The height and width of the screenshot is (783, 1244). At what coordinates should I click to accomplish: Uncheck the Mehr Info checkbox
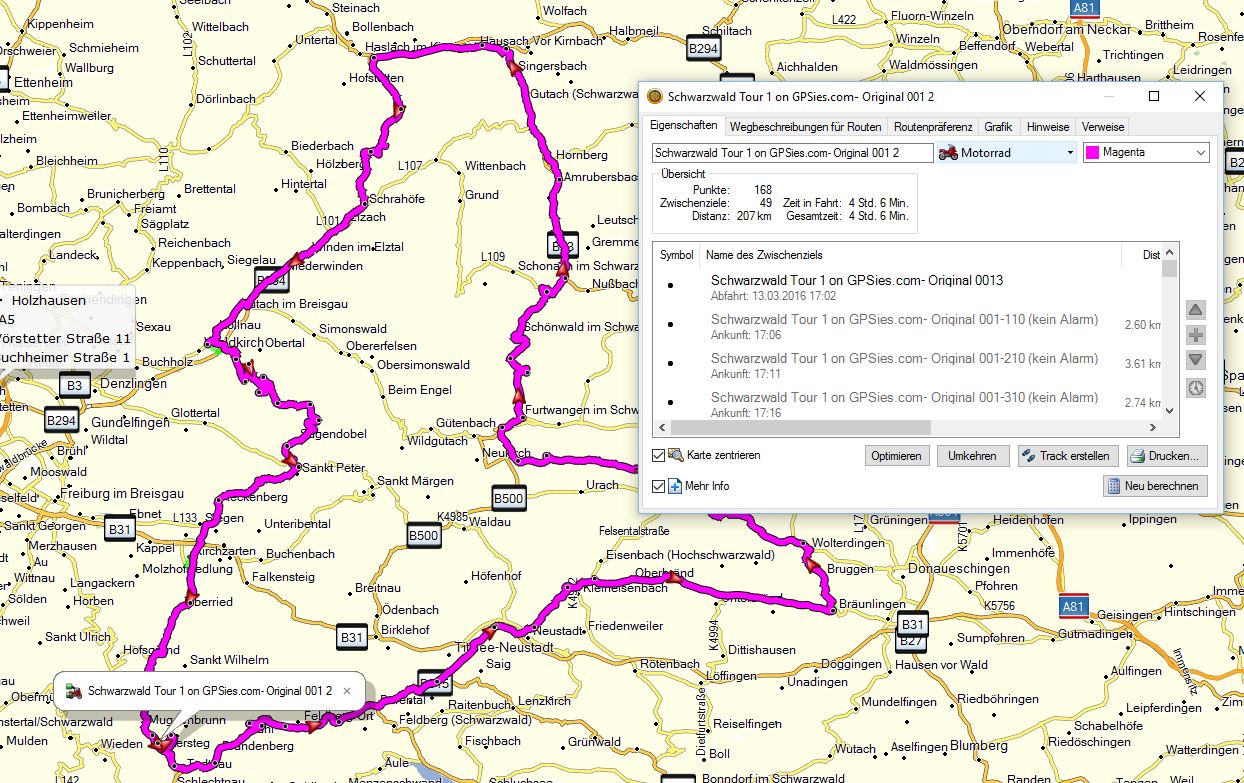click(x=658, y=486)
